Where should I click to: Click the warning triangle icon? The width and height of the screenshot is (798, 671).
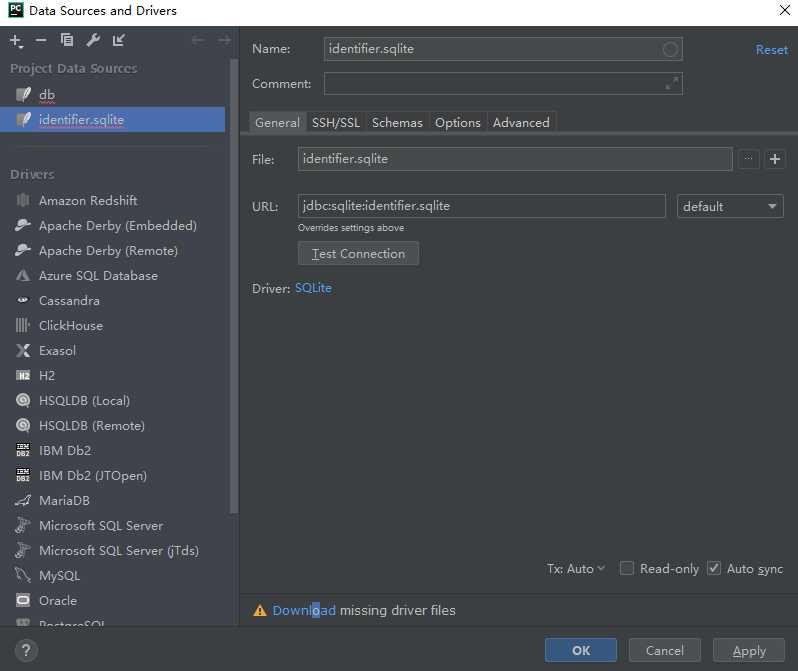tap(260, 610)
